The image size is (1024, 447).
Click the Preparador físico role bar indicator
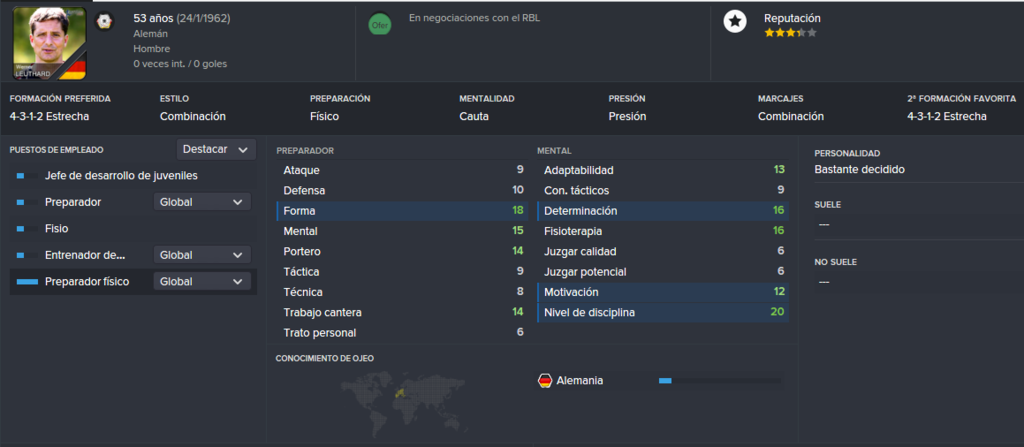(x=27, y=282)
